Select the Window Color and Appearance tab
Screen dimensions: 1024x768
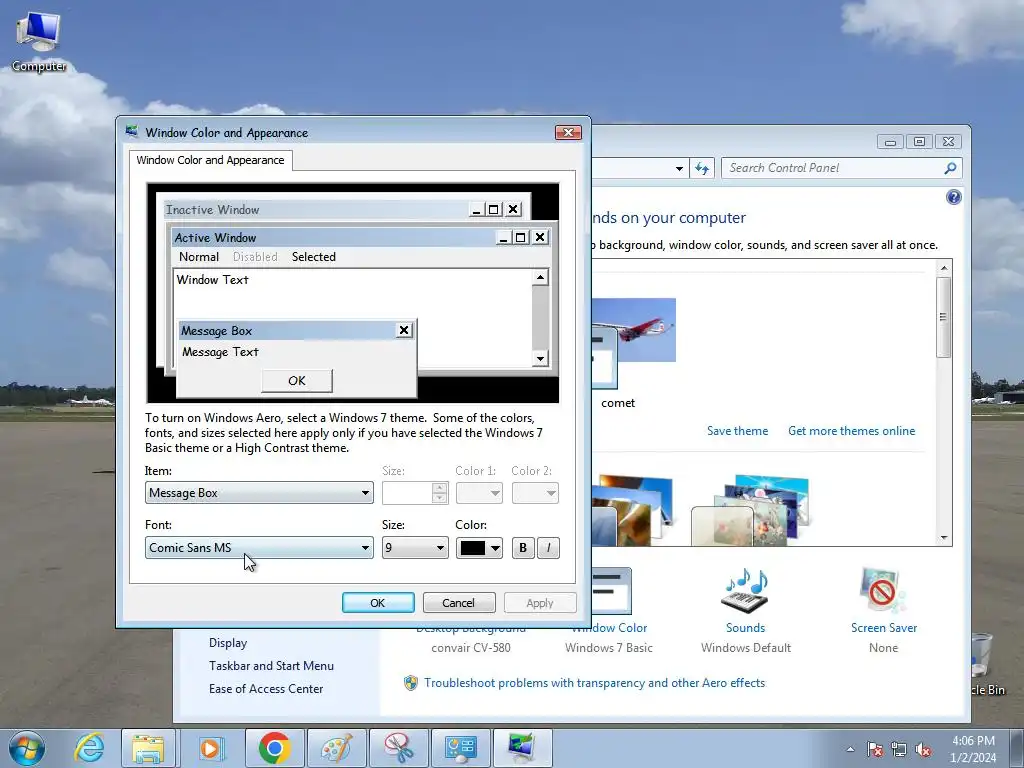pos(210,160)
